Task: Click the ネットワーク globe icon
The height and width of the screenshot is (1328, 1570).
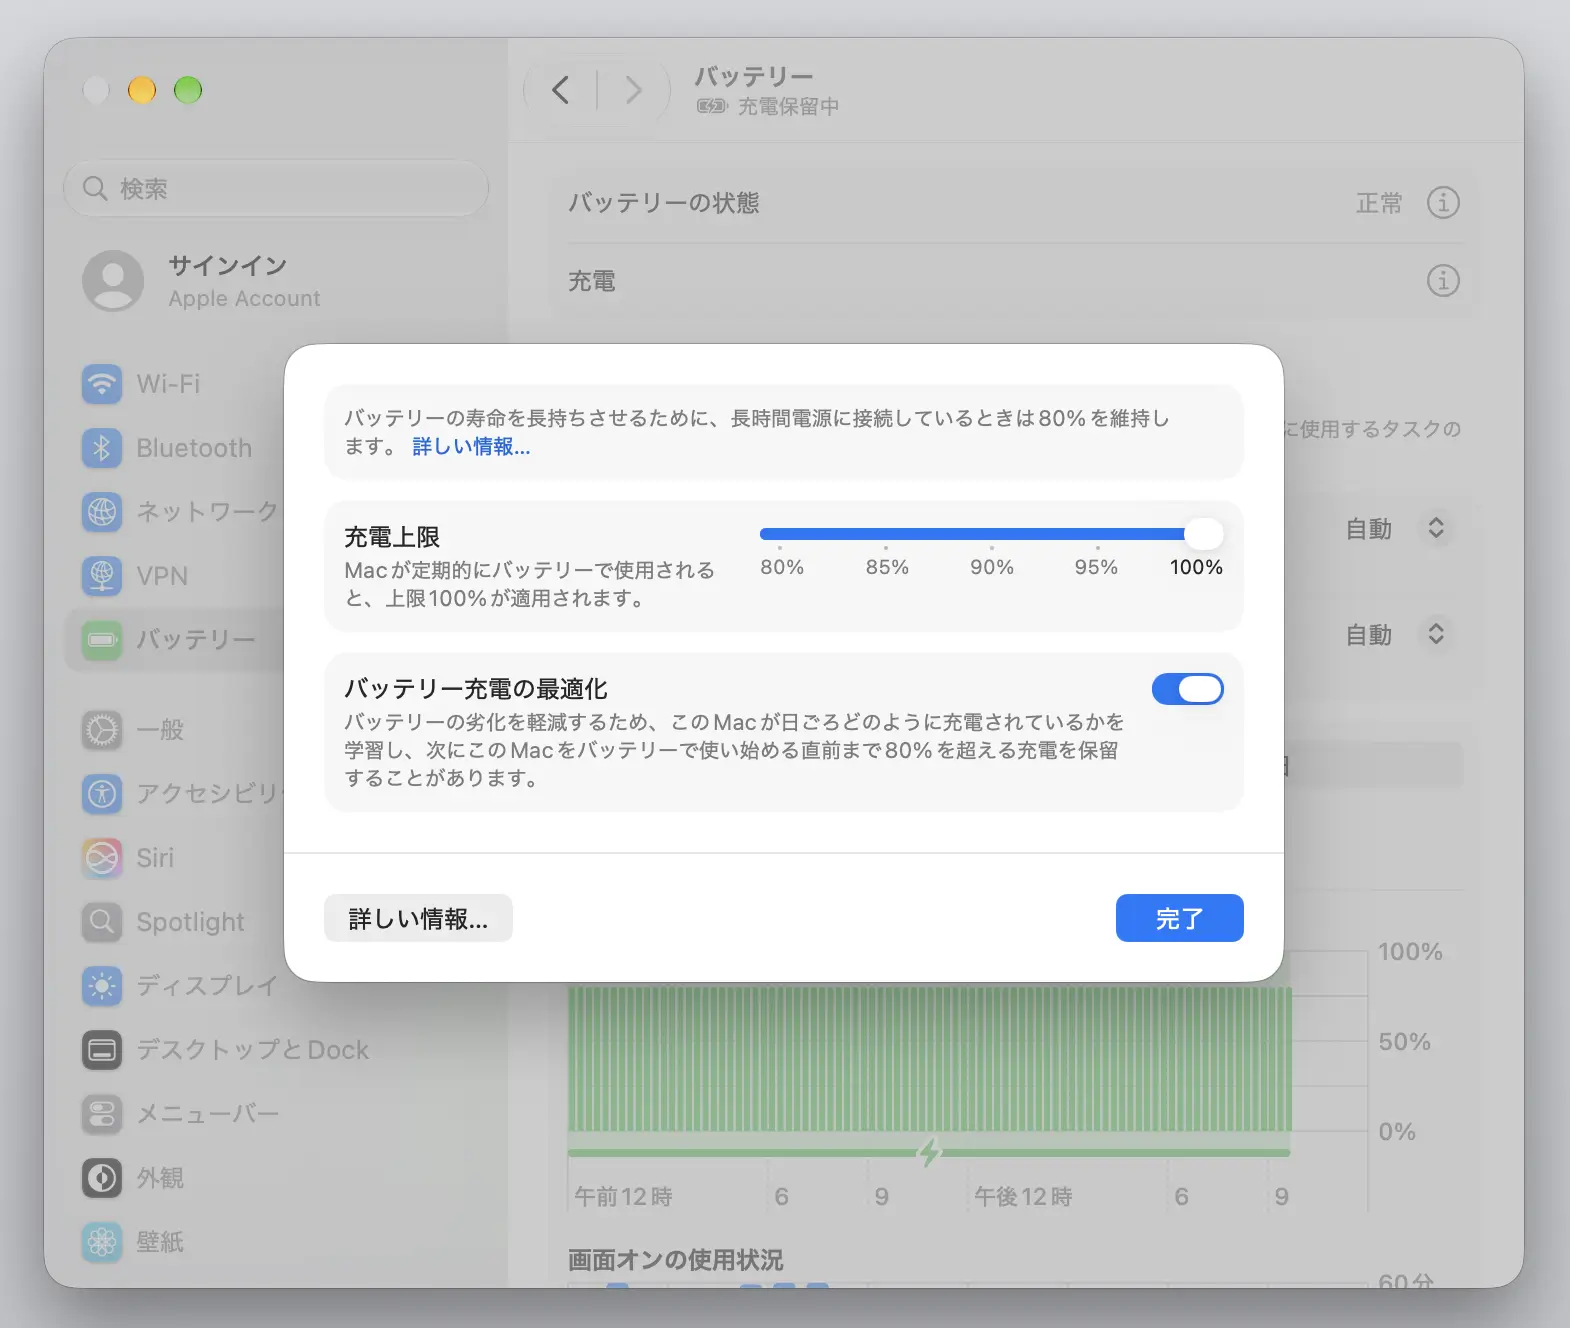Action: pyautogui.click(x=102, y=512)
